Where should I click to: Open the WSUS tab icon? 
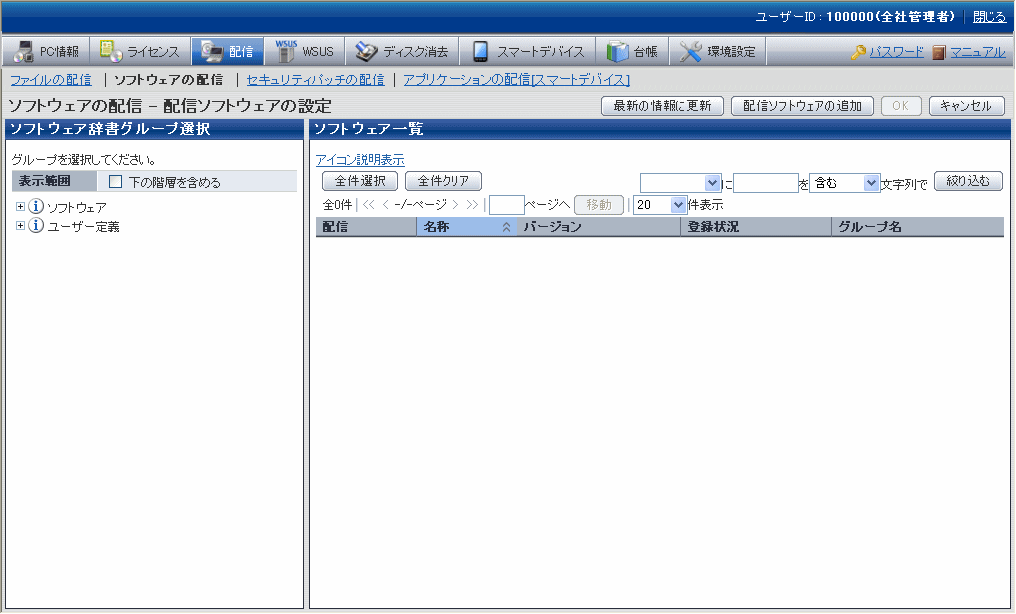pos(287,52)
